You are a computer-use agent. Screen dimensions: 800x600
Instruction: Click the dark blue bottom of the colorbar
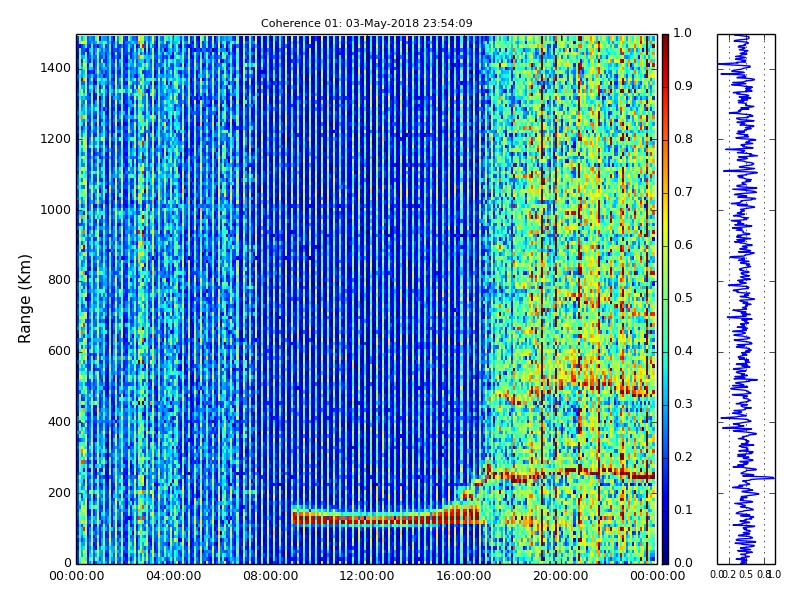pos(665,554)
